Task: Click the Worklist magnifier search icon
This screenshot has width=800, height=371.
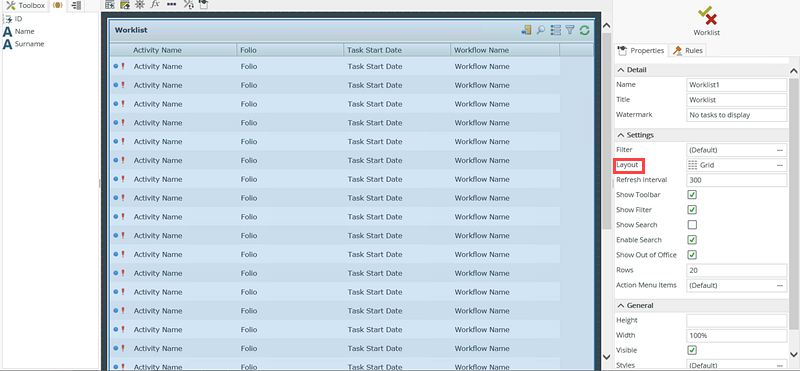Action: click(541, 30)
